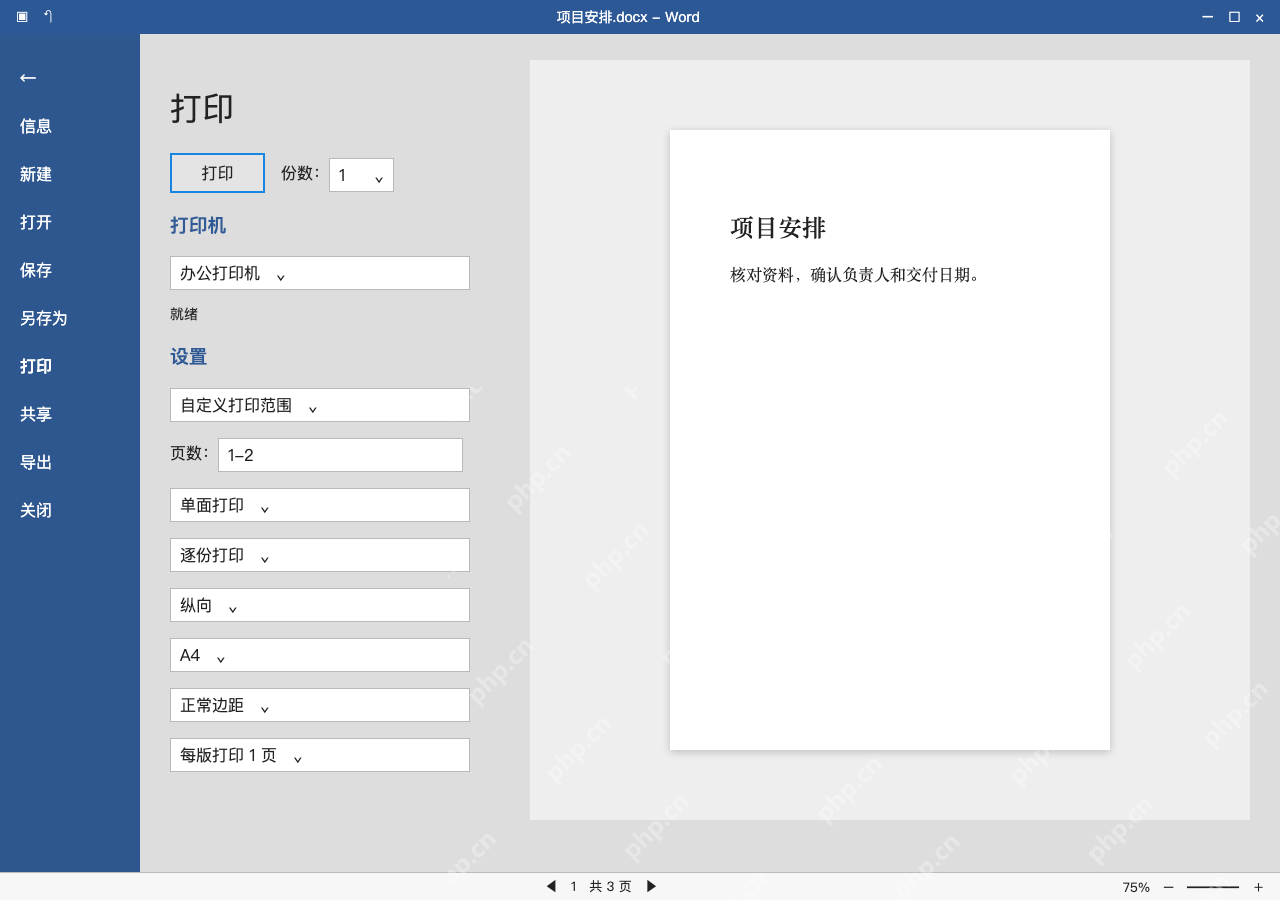This screenshot has width=1280, height=900.
Task: Open the 办公打印机 printer dropdown
Action: (x=320, y=273)
